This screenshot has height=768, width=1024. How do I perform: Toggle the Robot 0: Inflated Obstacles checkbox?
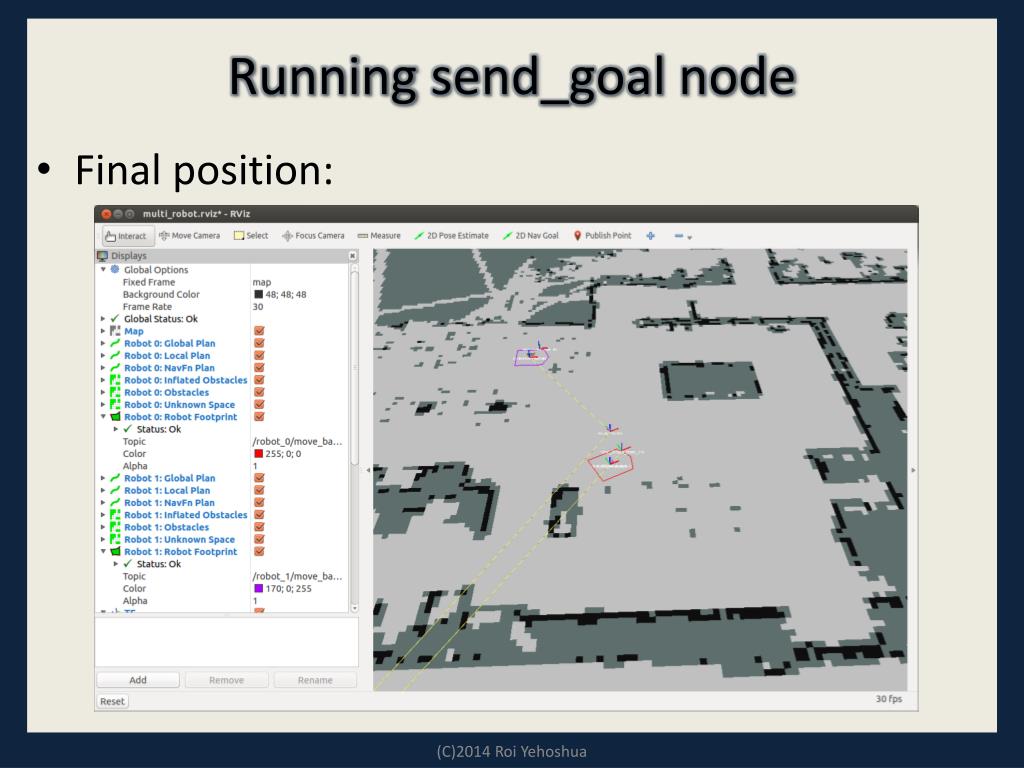259,380
